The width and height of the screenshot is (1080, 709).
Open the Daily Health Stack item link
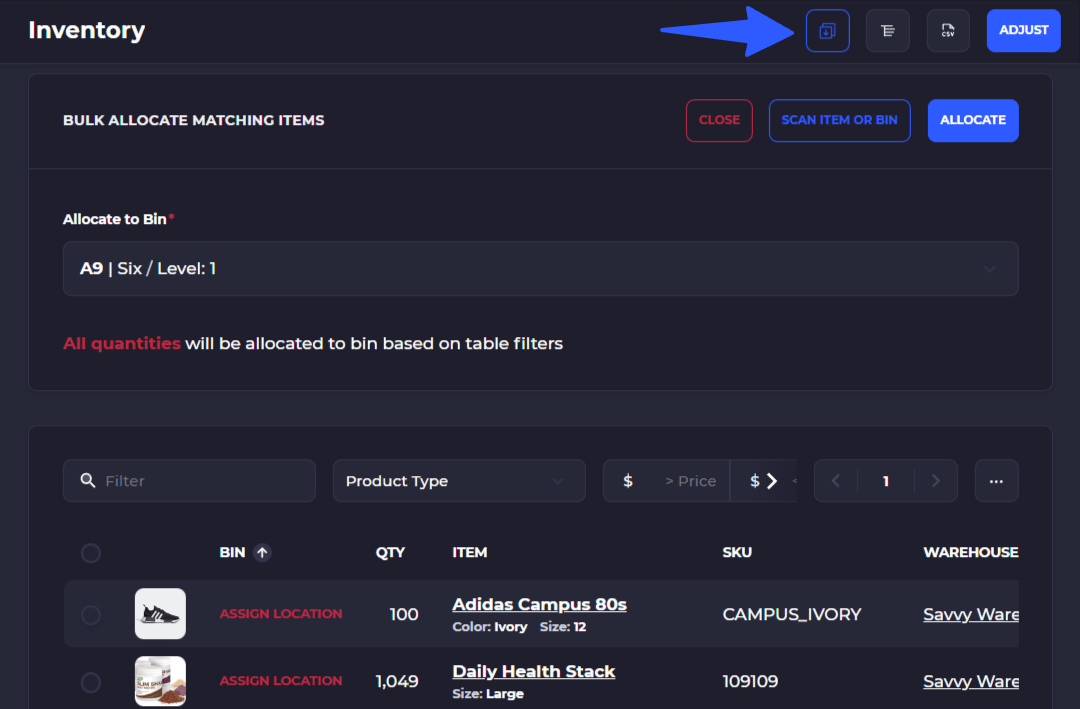534,671
